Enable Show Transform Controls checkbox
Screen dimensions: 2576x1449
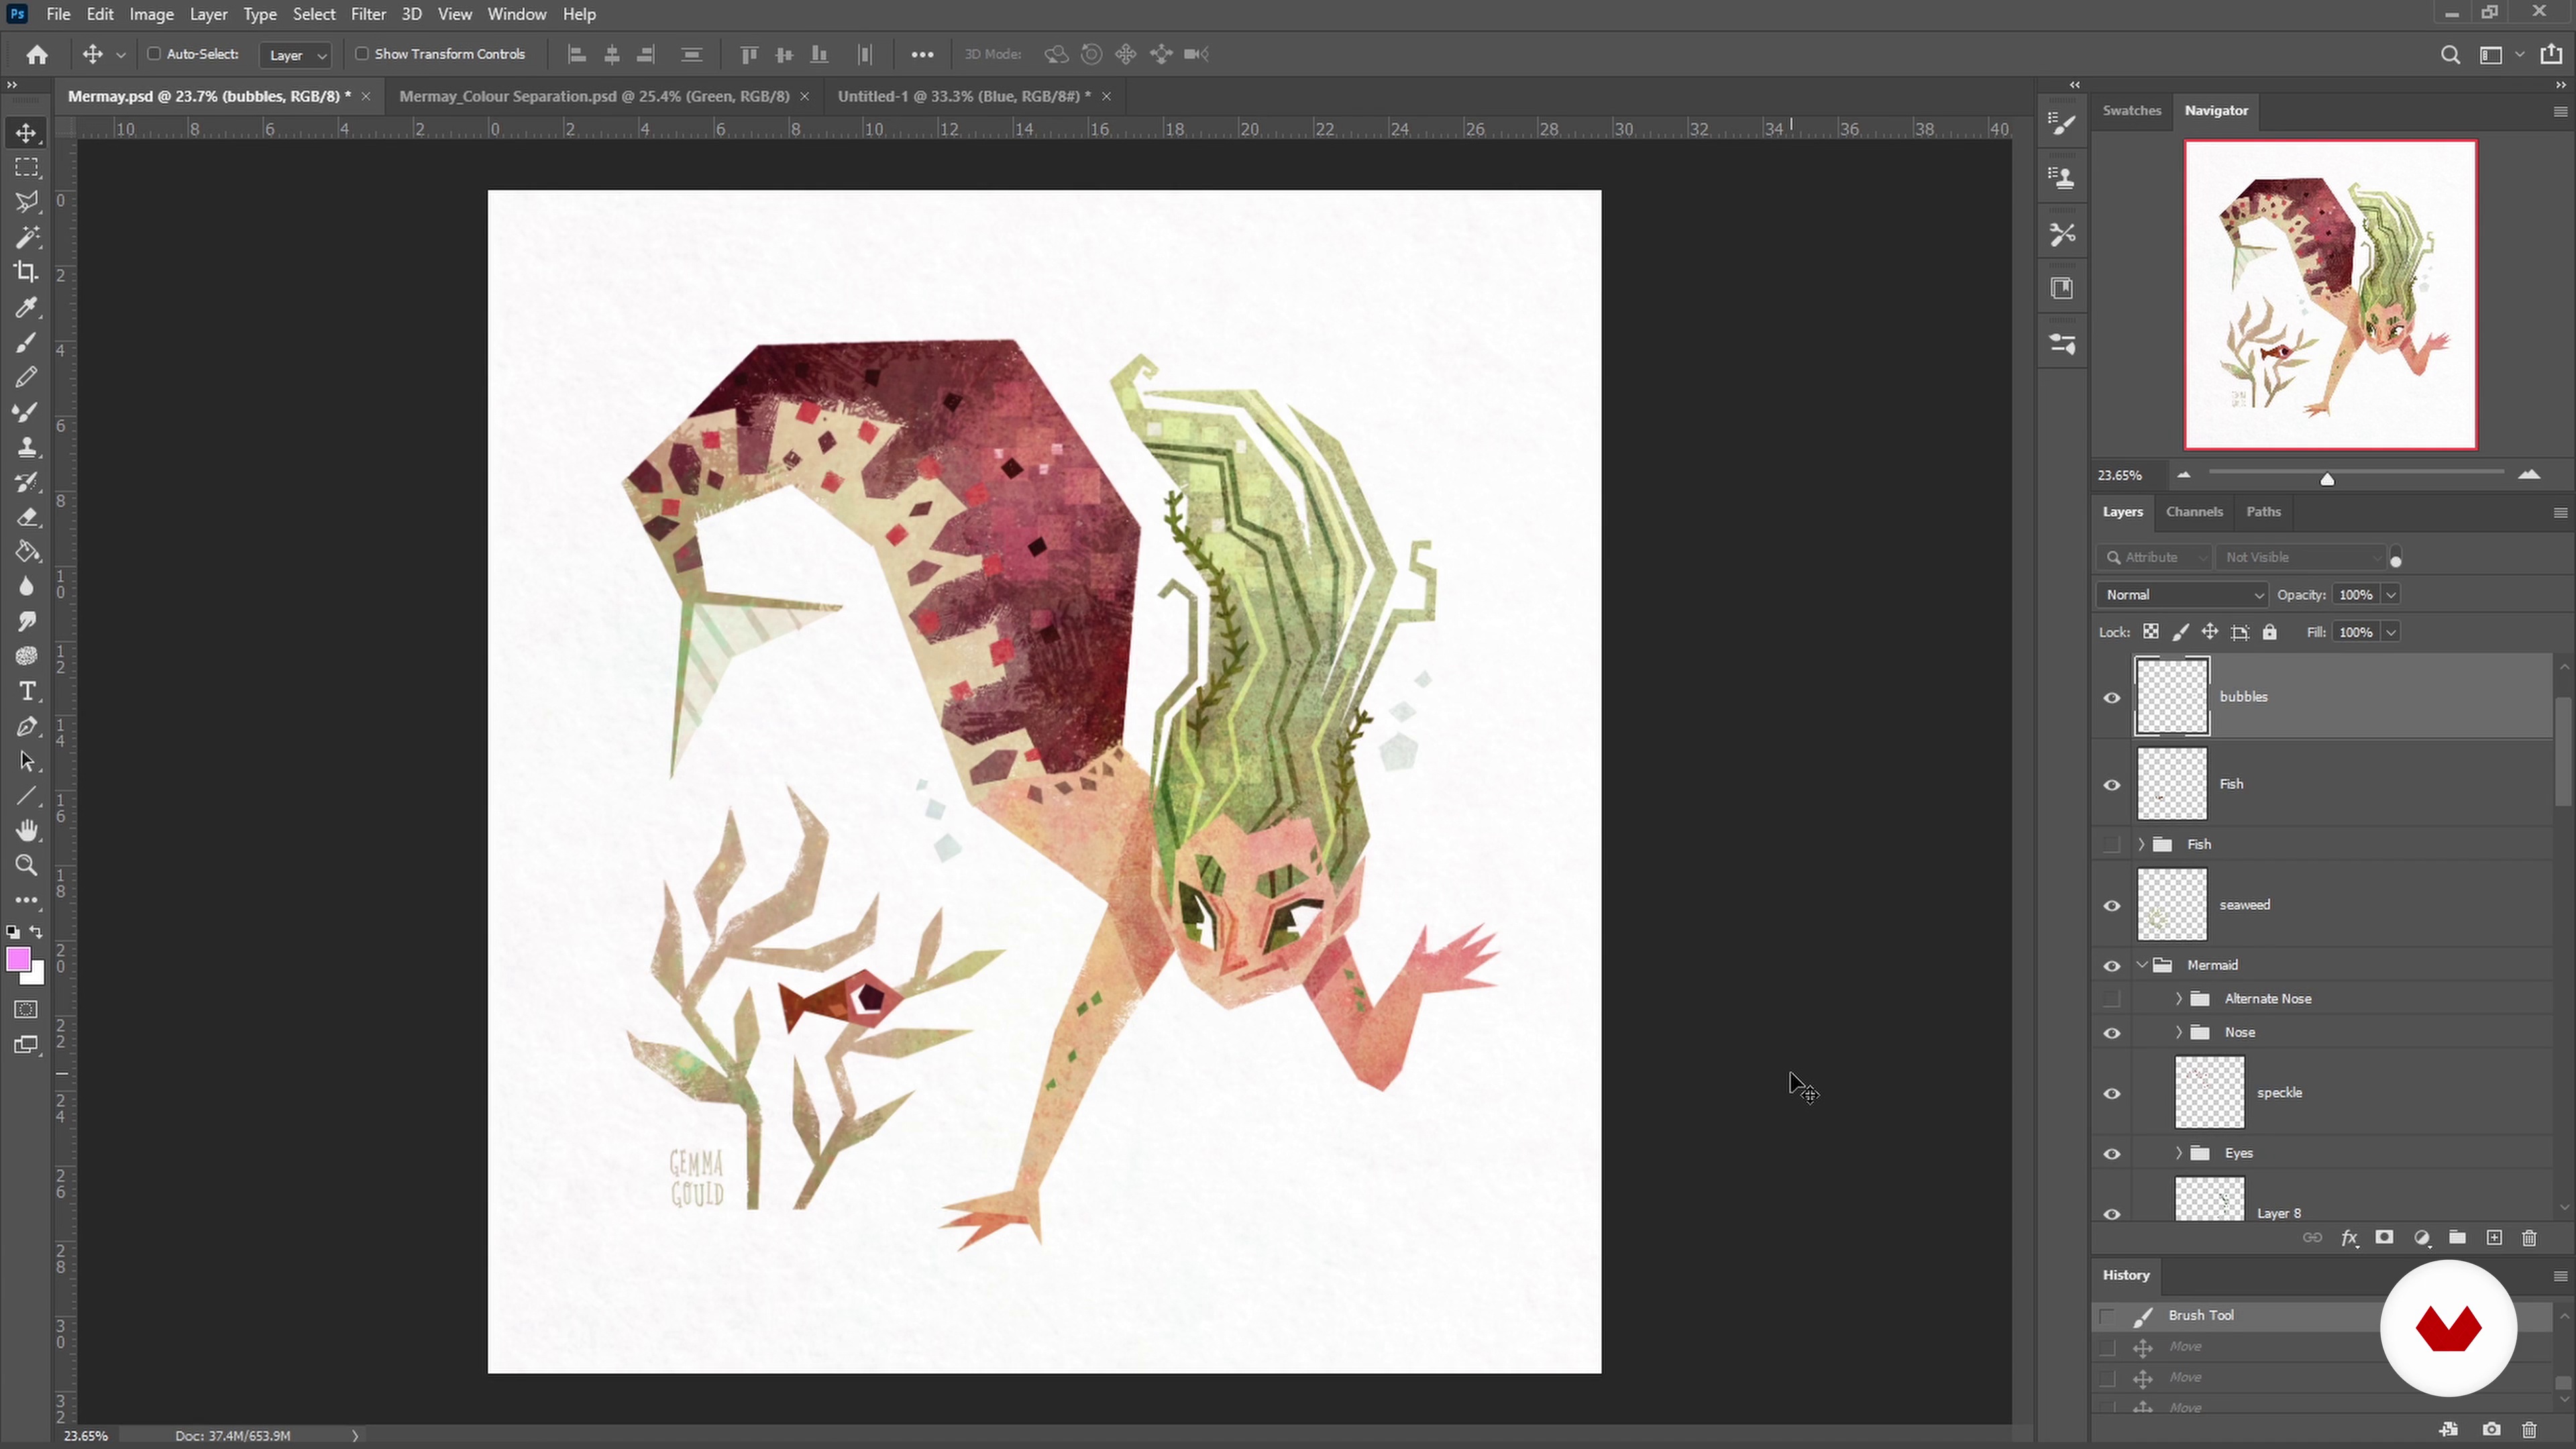(362, 54)
